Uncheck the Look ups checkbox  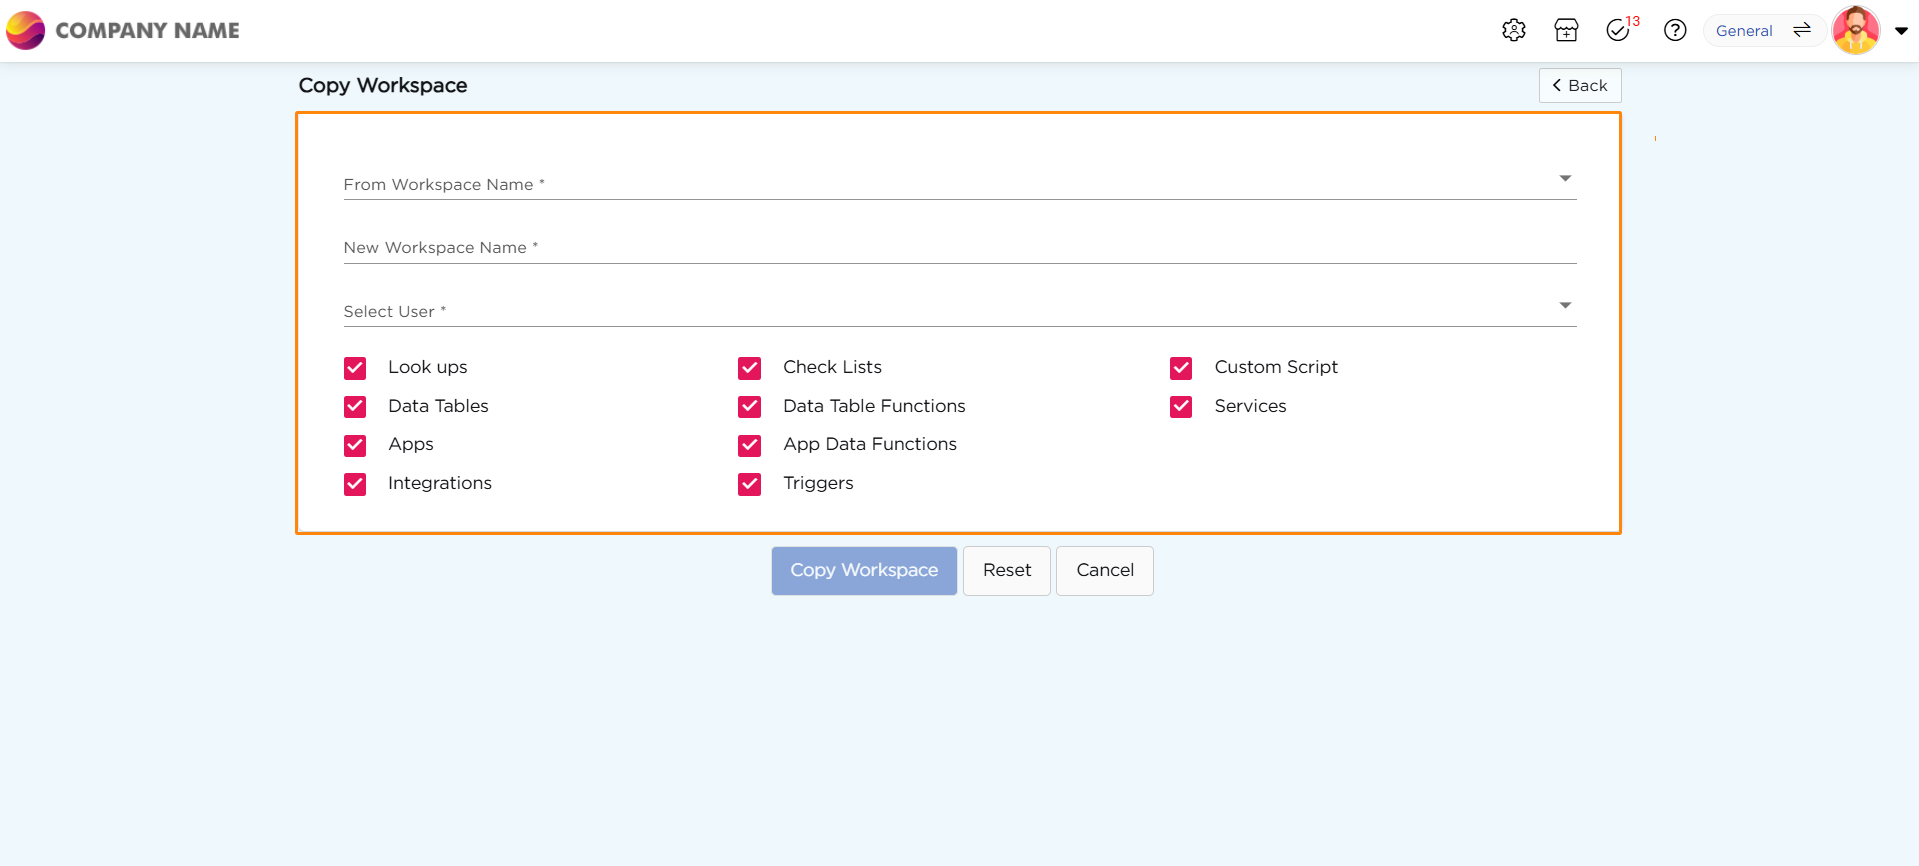coord(355,368)
